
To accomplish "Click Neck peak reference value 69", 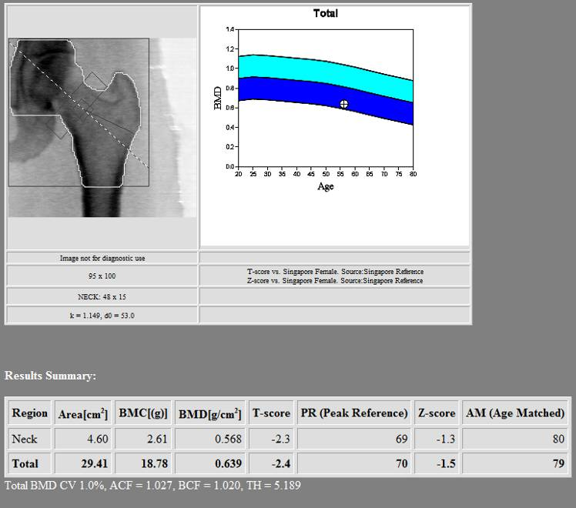I will pyautogui.click(x=402, y=439).
